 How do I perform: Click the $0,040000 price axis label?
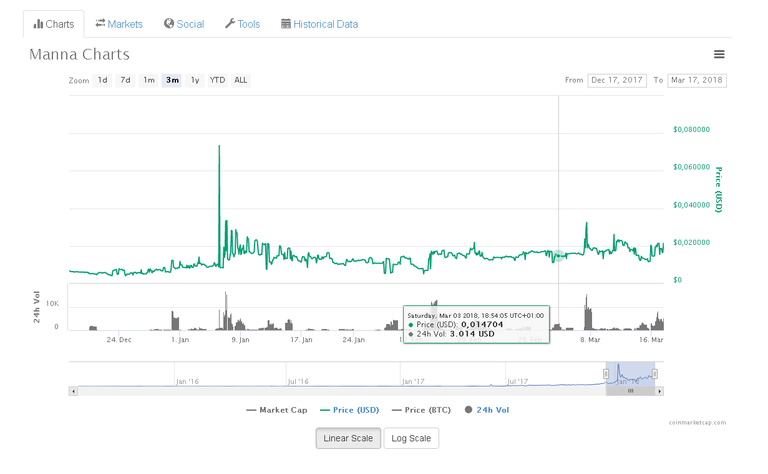(691, 205)
